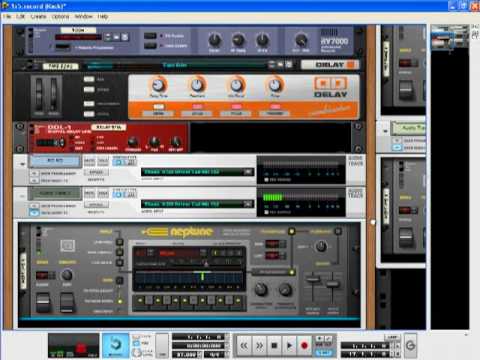Image resolution: width=480 pixels, height=360 pixels.
Task: Mute the upper audio track device
Action: 89,161
